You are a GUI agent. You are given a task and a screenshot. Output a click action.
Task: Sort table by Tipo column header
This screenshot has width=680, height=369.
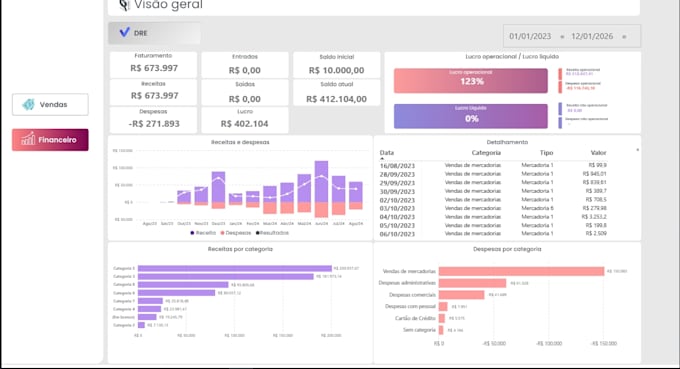(x=546, y=153)
